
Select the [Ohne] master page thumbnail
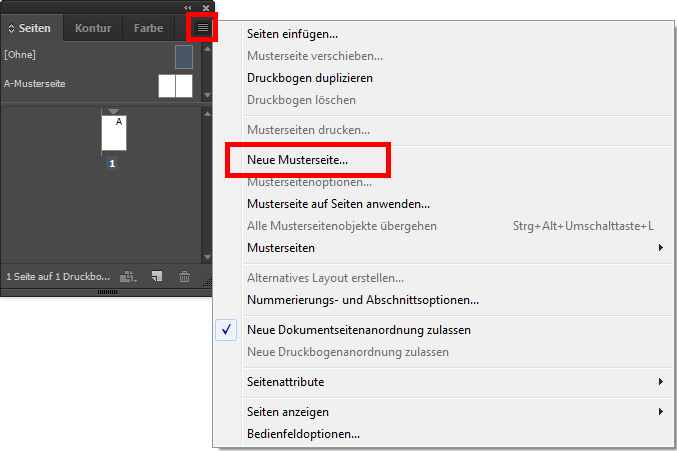pos(184,56)
